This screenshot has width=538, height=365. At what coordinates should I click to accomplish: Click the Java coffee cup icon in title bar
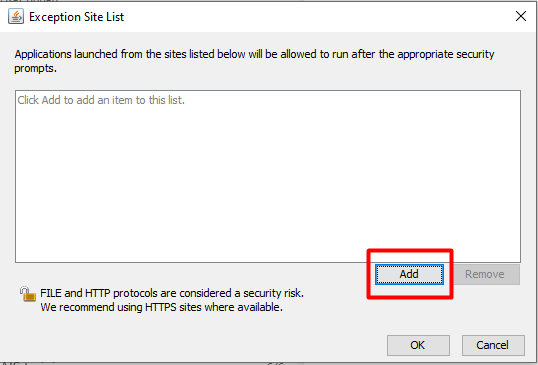pos(16,16)
